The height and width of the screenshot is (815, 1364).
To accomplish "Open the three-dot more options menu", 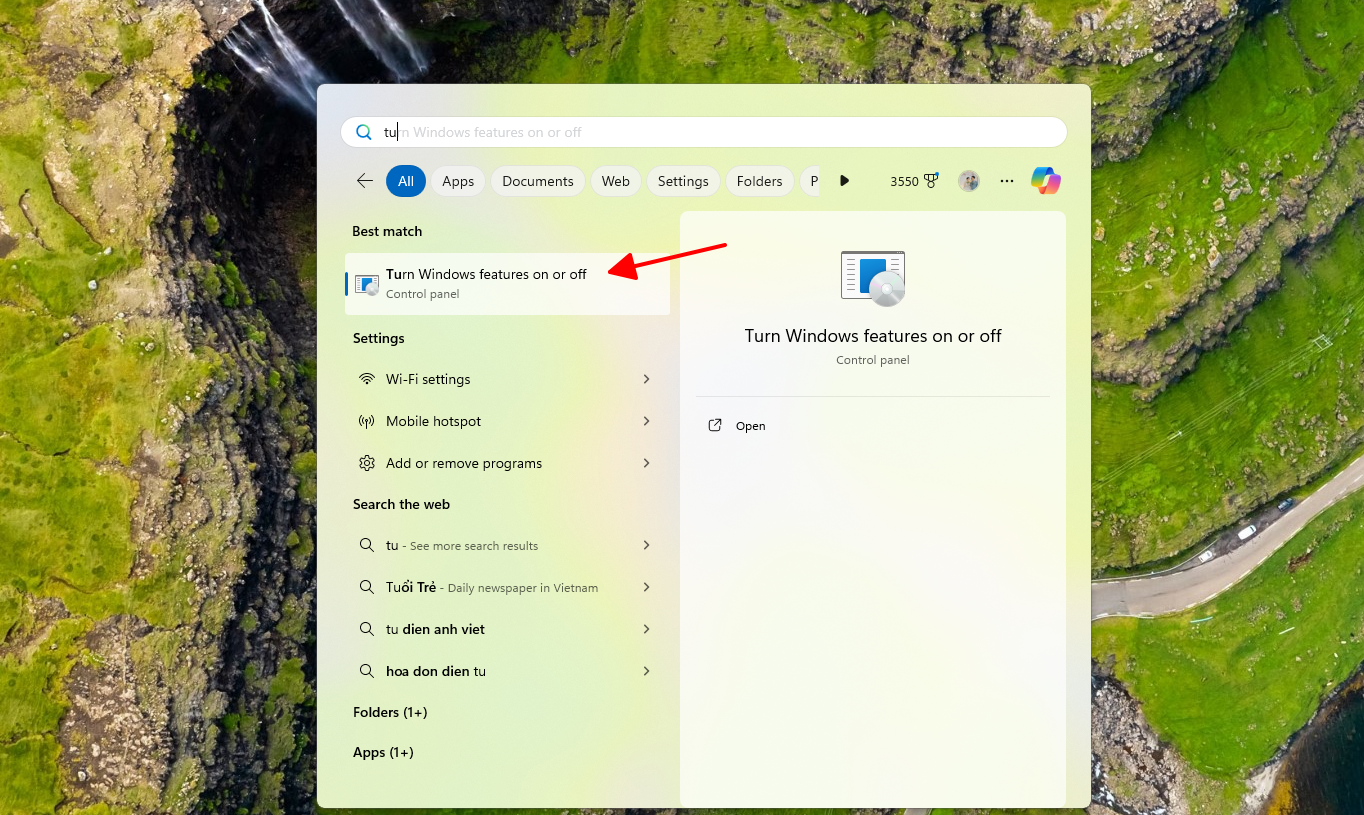I will click(x=1008, y=181).
